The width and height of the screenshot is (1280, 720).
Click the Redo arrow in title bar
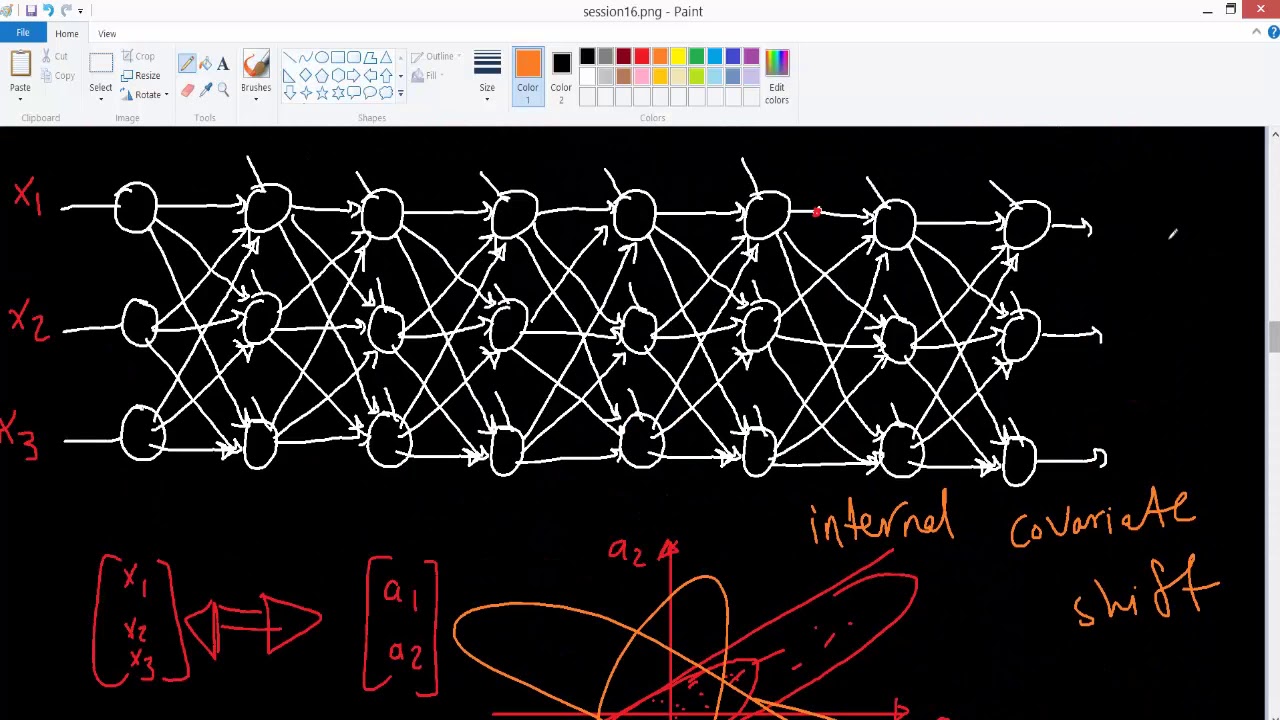tap(66, 10)
